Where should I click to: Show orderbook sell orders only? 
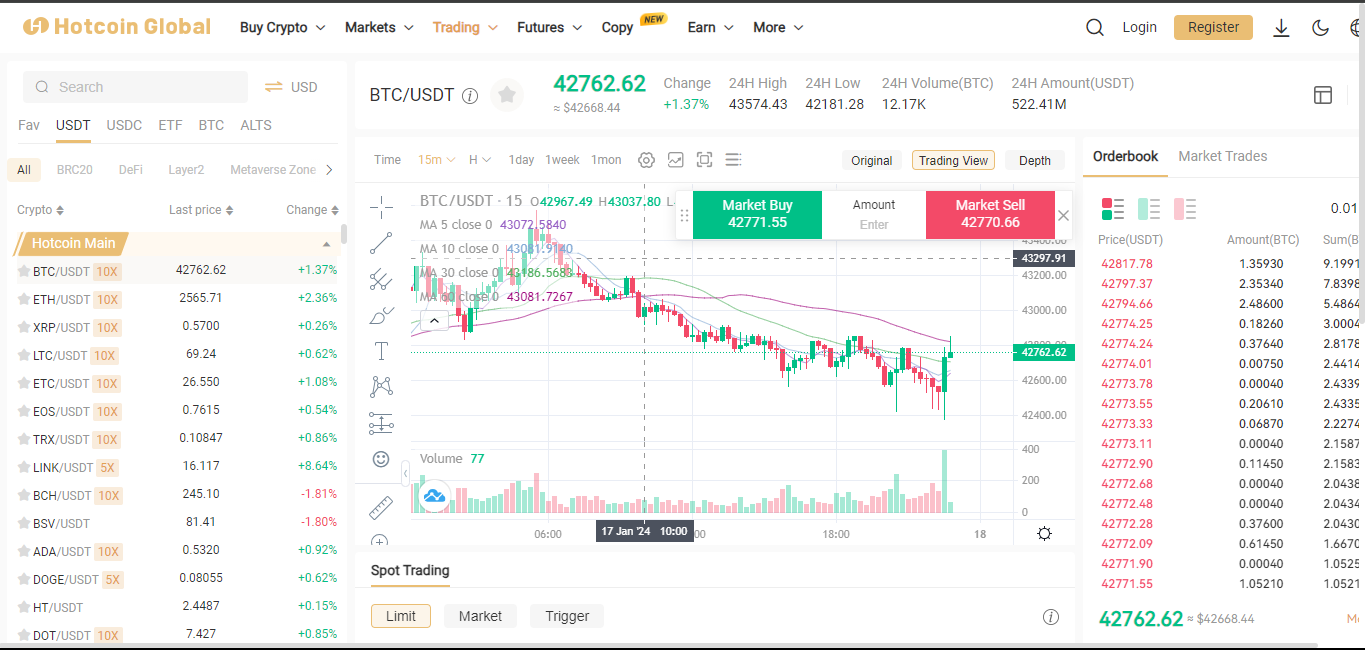(1185, 209)
